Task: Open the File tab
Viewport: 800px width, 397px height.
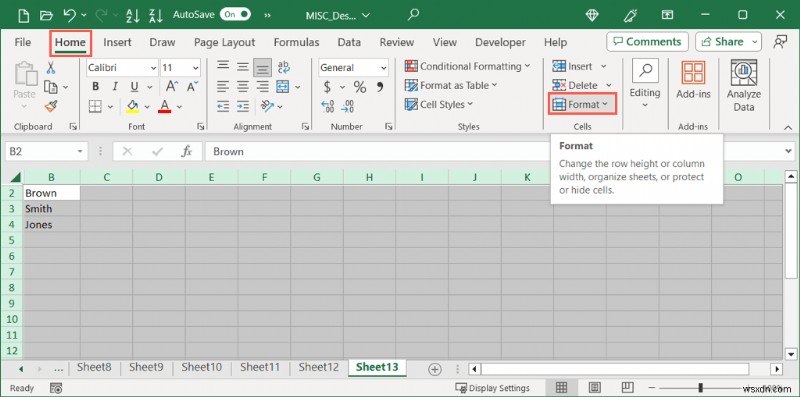Action: click(22, 42)
